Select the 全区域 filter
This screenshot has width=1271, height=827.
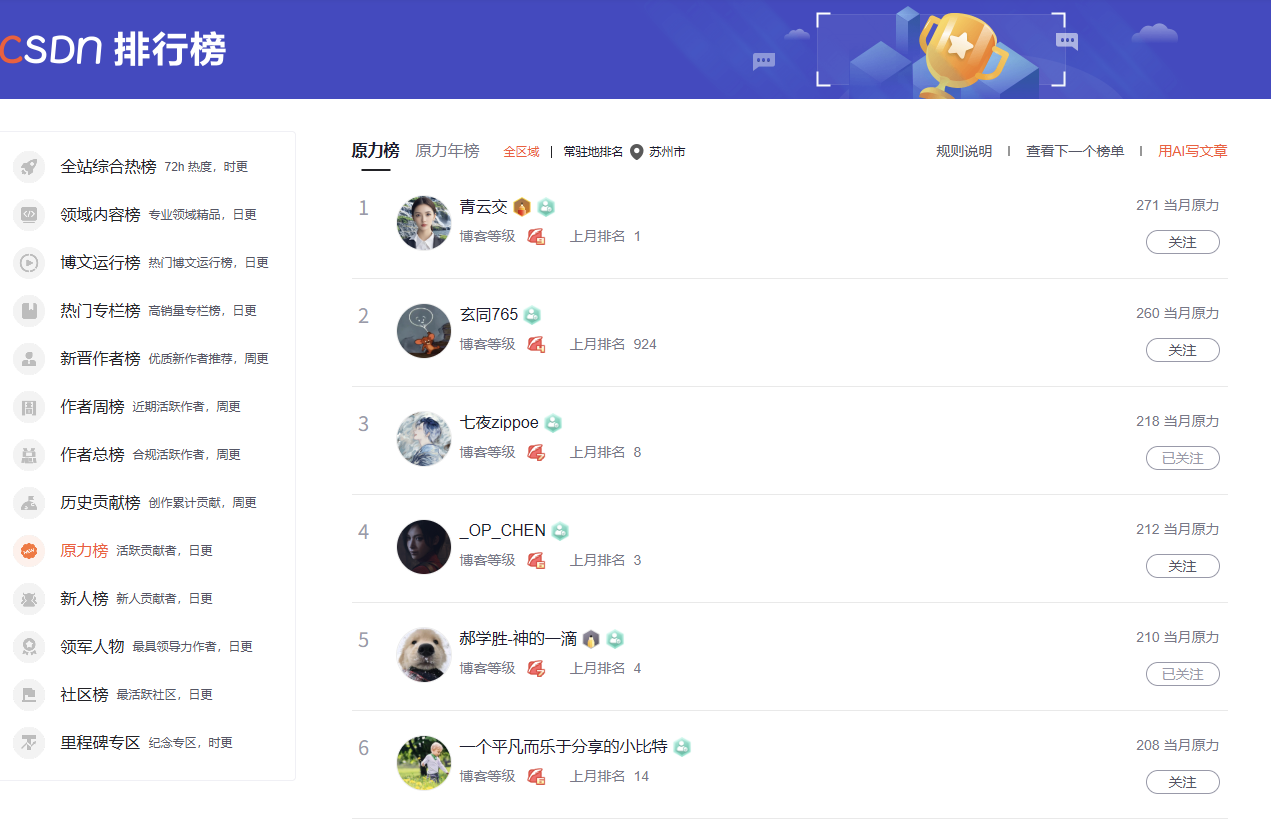coord(521,152)
